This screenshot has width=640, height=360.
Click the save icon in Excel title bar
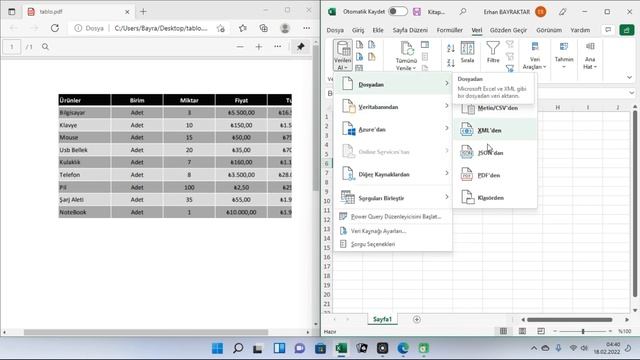point(416,12)
